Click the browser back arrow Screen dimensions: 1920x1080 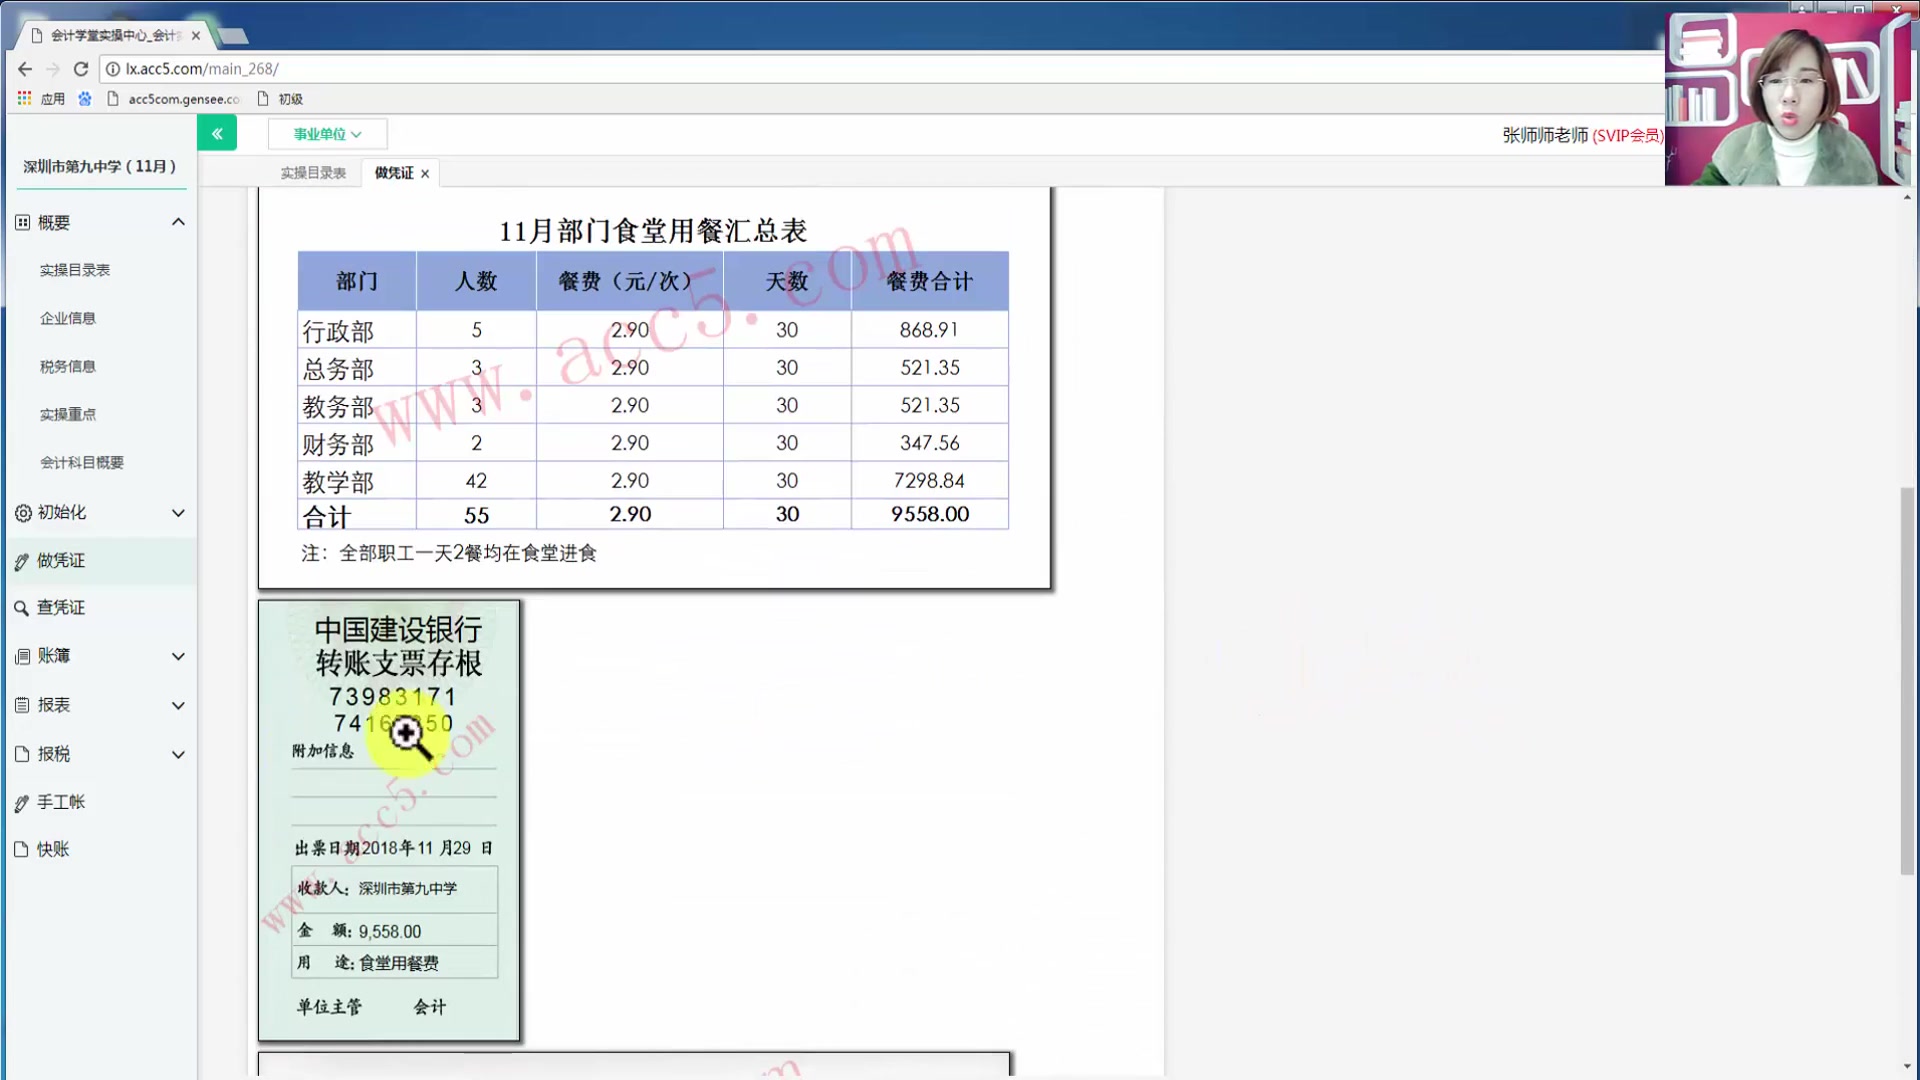click(24, 68)
